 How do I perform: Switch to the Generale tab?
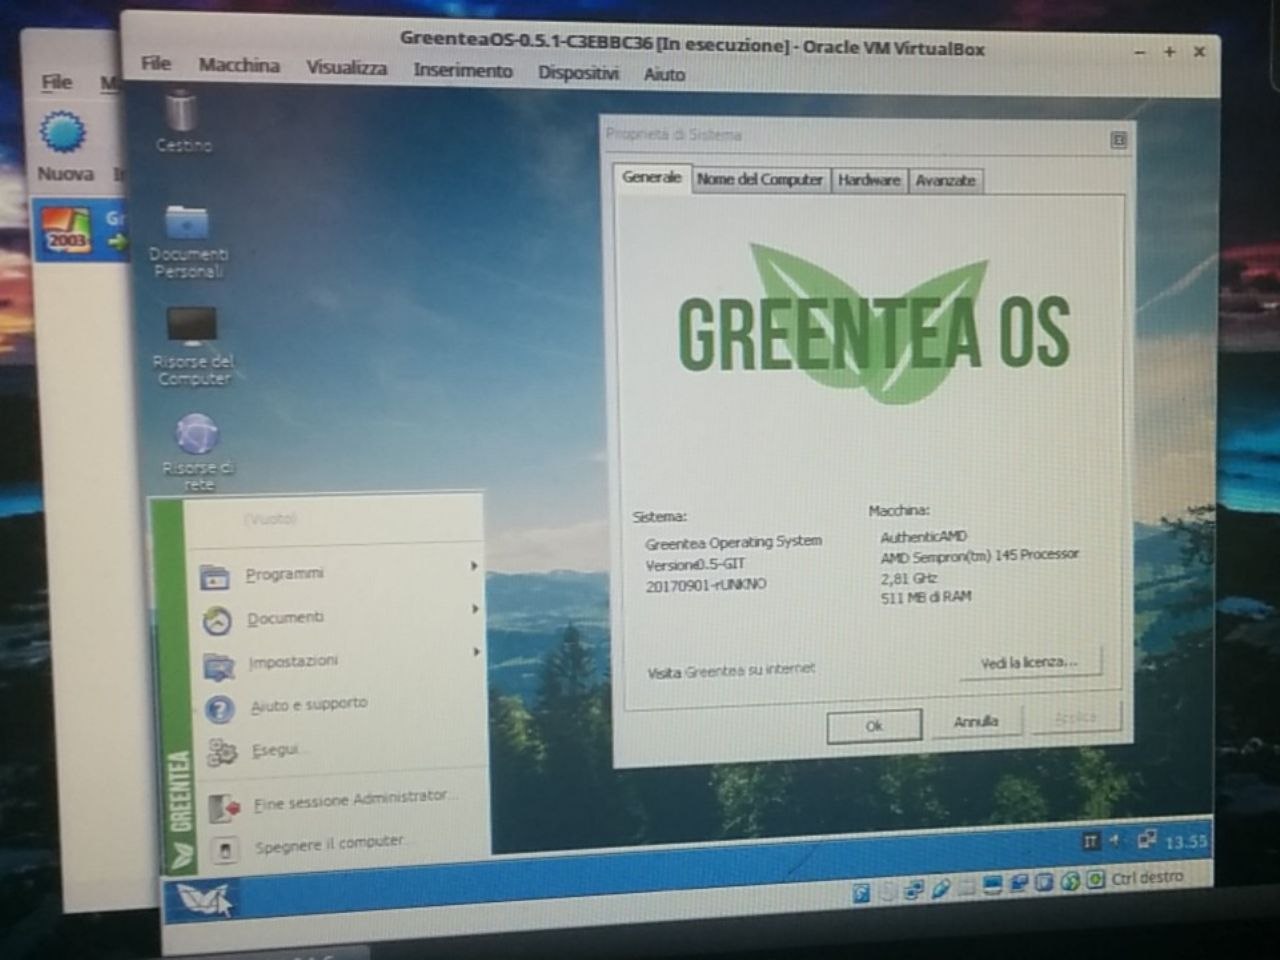click(x=651, y=177)
